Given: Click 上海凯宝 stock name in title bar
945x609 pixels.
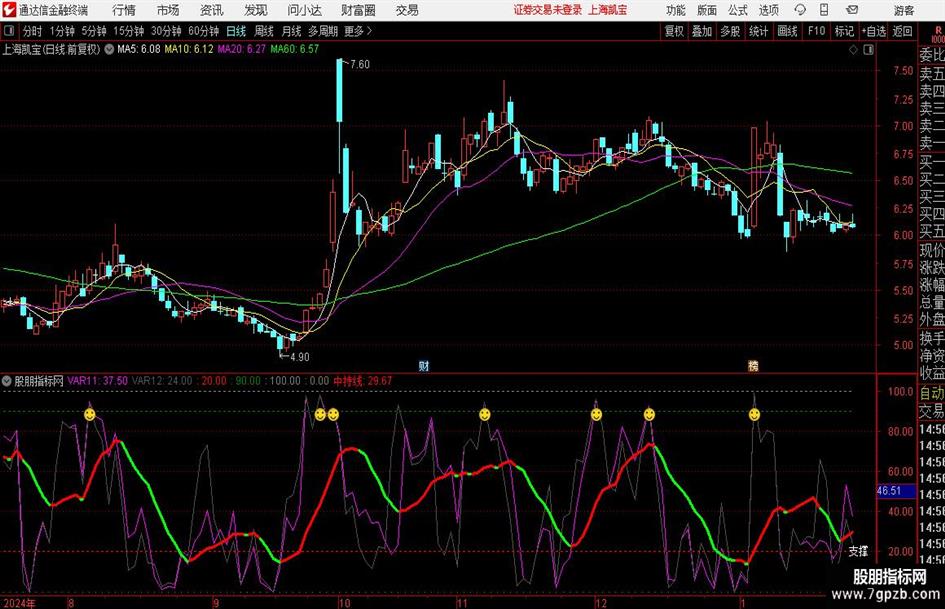Looking at the screenshot, I should [608, 10].
